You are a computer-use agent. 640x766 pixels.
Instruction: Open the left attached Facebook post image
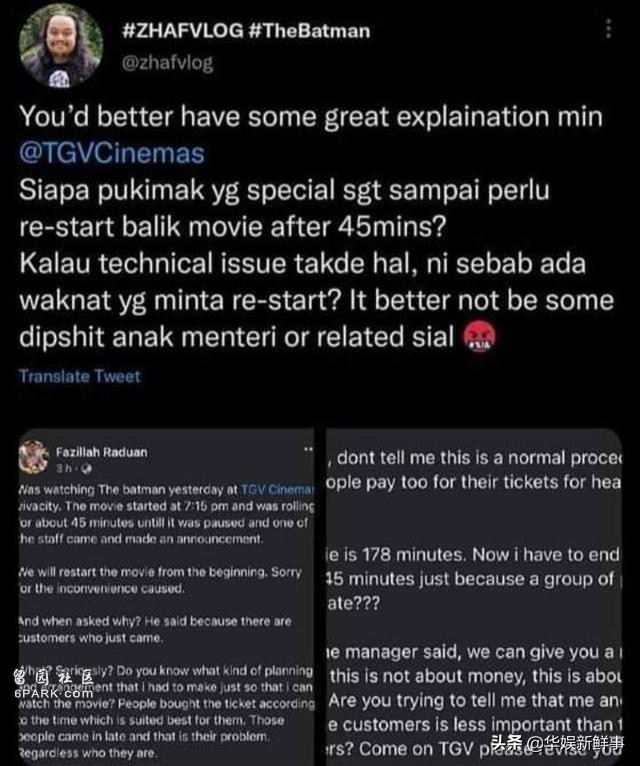[x=166, y=597]
